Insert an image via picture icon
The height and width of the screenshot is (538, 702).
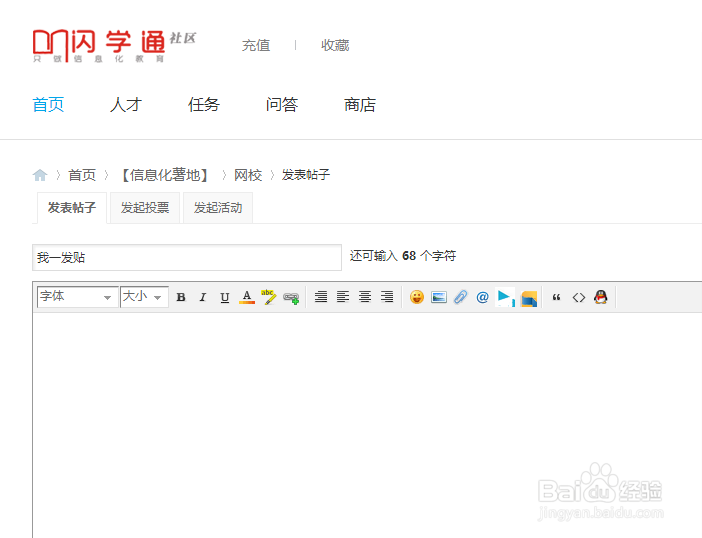click(x=439, y=297)
